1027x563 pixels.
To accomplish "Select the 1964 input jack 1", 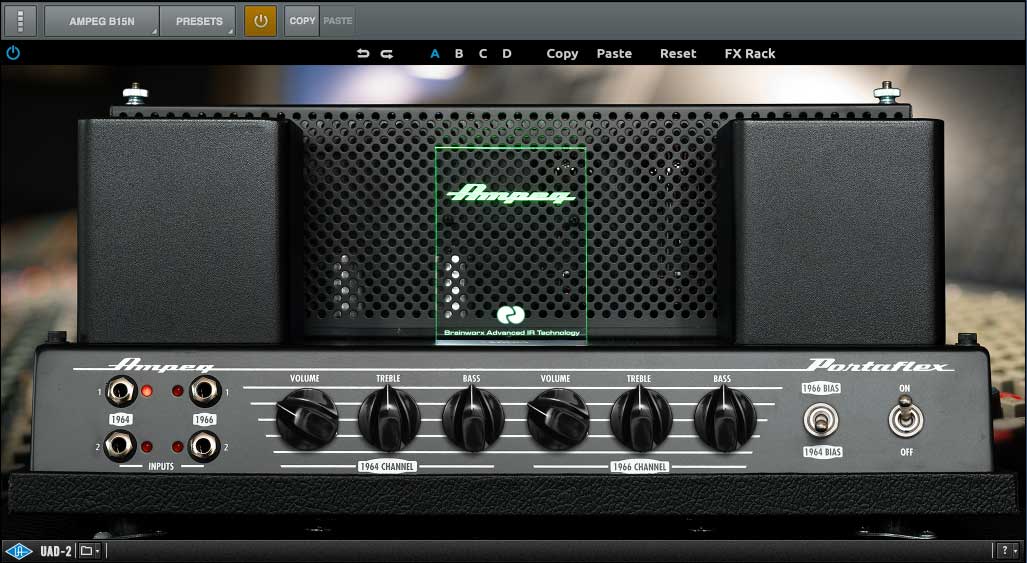I will click(x=121, y=391).
